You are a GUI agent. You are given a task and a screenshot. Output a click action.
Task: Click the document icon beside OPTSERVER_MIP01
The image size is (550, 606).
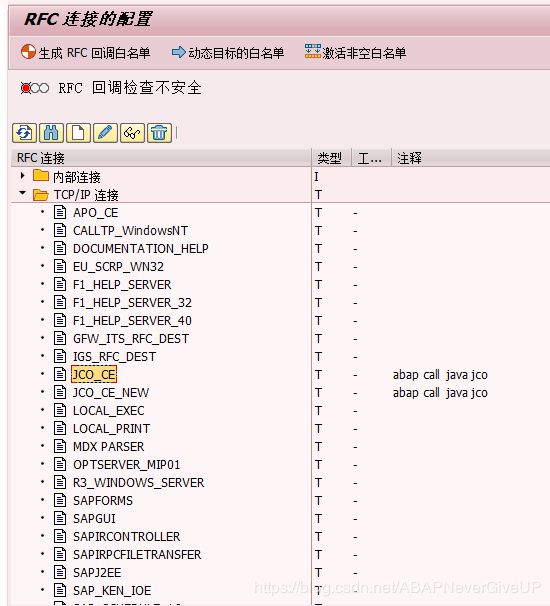pos(60,464)
